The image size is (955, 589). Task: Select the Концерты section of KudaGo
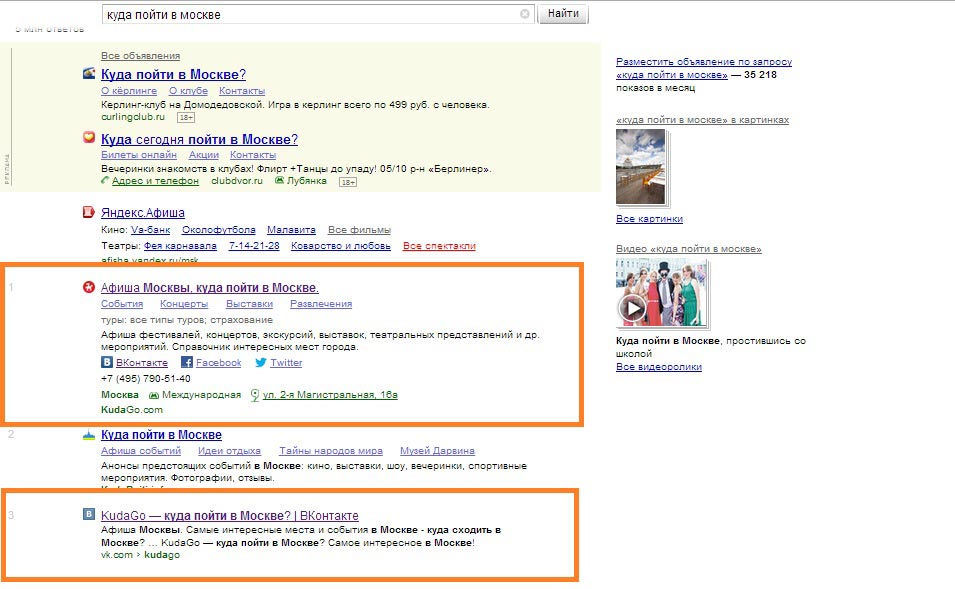coord(184,304)
